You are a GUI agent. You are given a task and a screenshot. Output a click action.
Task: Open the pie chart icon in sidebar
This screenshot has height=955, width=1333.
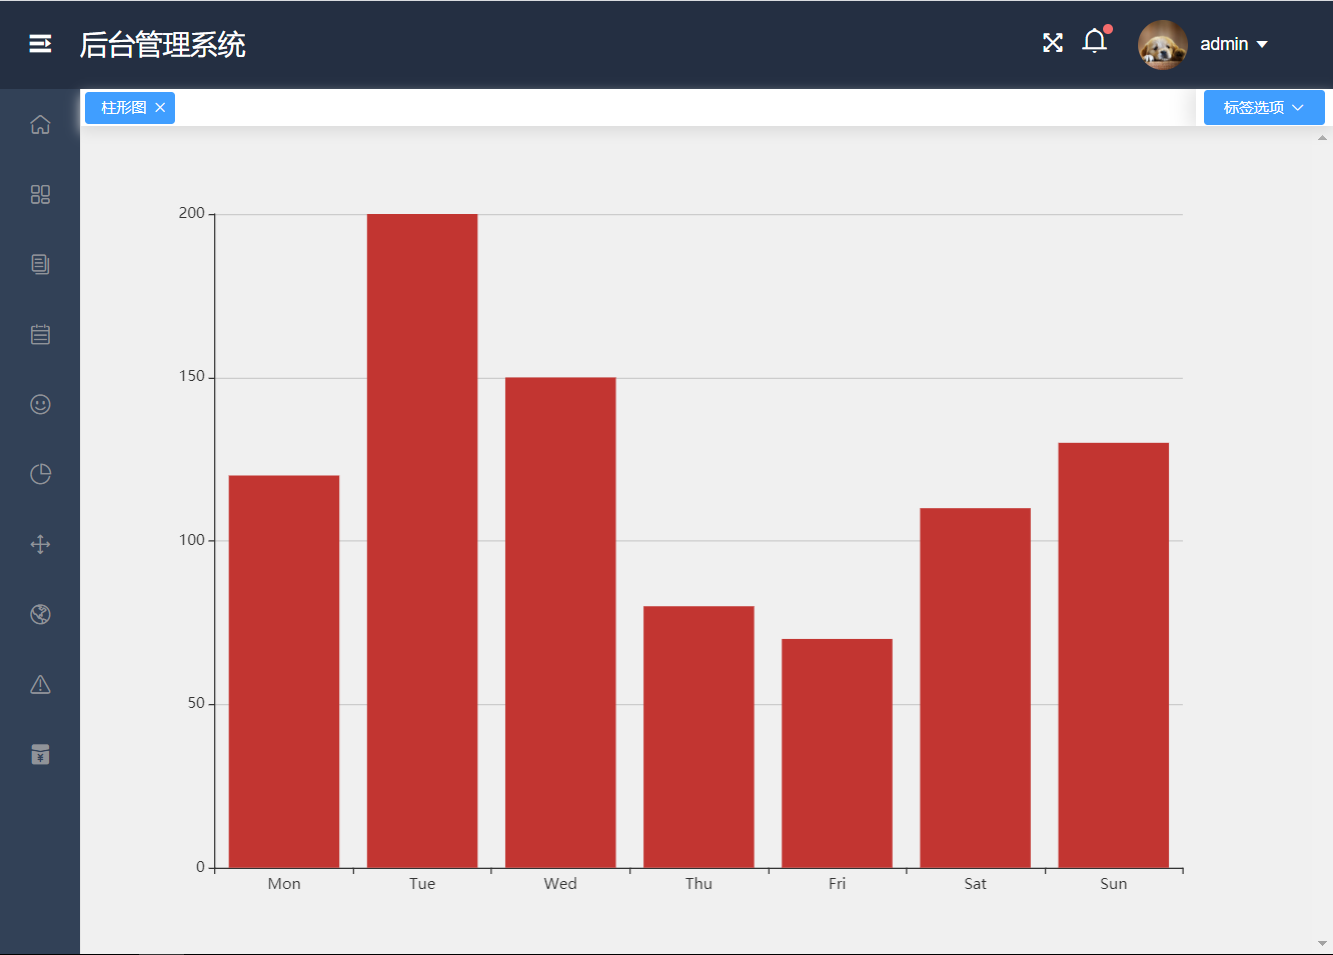click(40, 474)
